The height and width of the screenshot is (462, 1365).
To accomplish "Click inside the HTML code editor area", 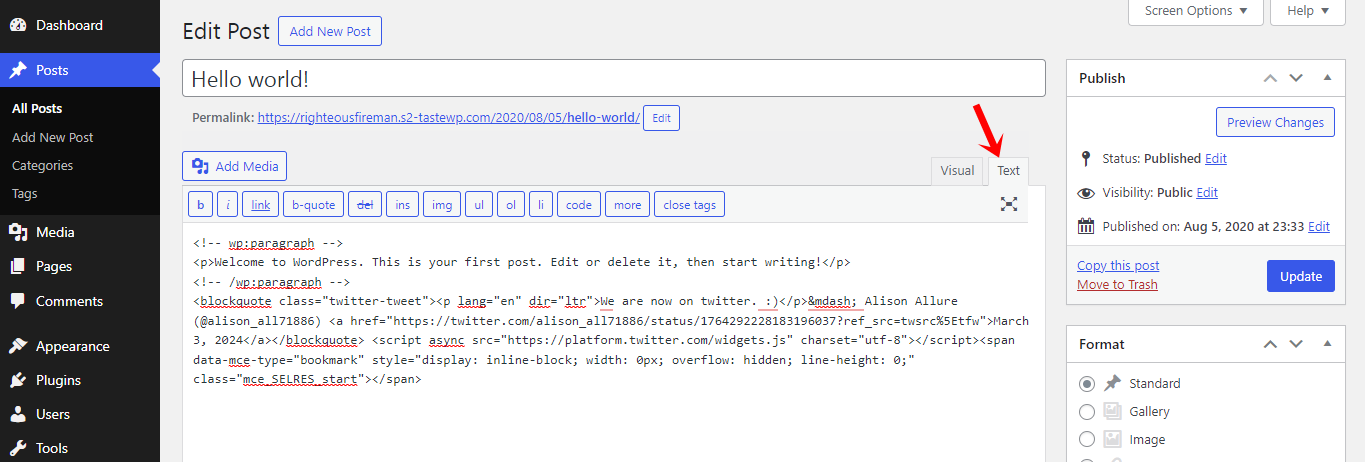I will (614, 340).
